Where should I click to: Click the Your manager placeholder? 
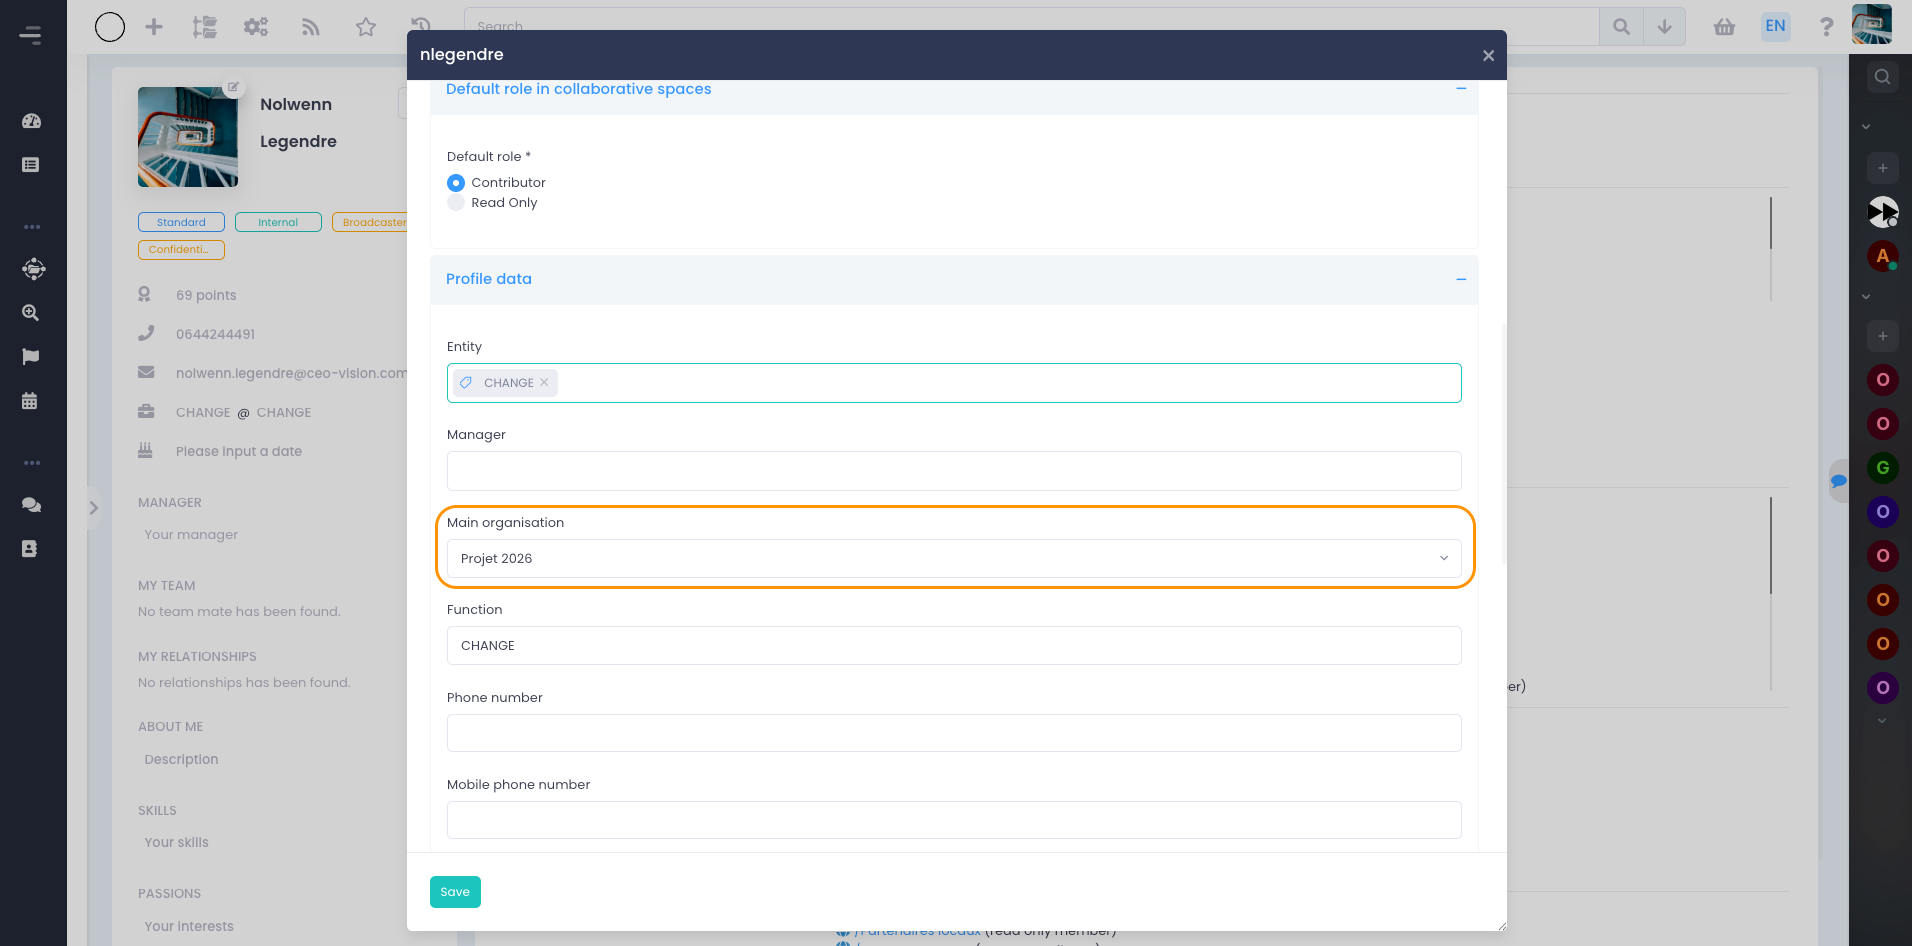tap(191, 535)
